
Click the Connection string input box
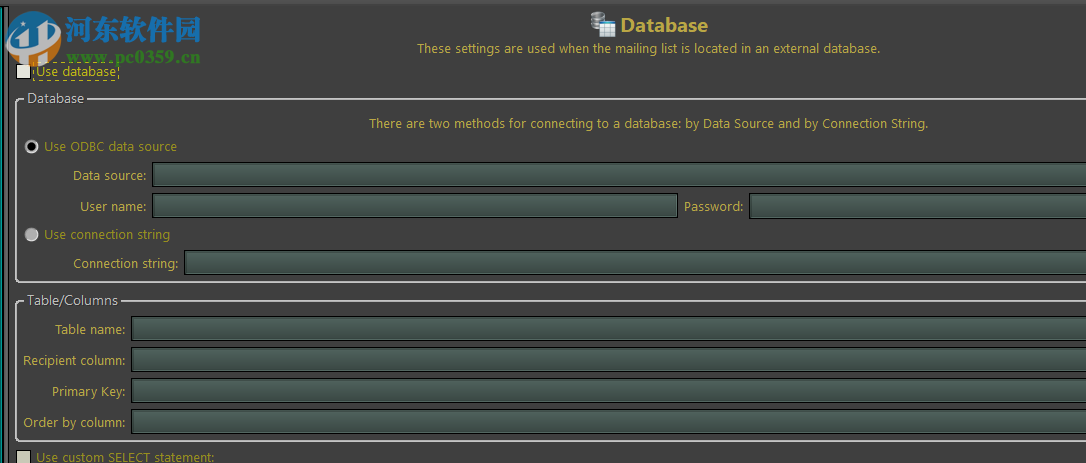point(634,264)
